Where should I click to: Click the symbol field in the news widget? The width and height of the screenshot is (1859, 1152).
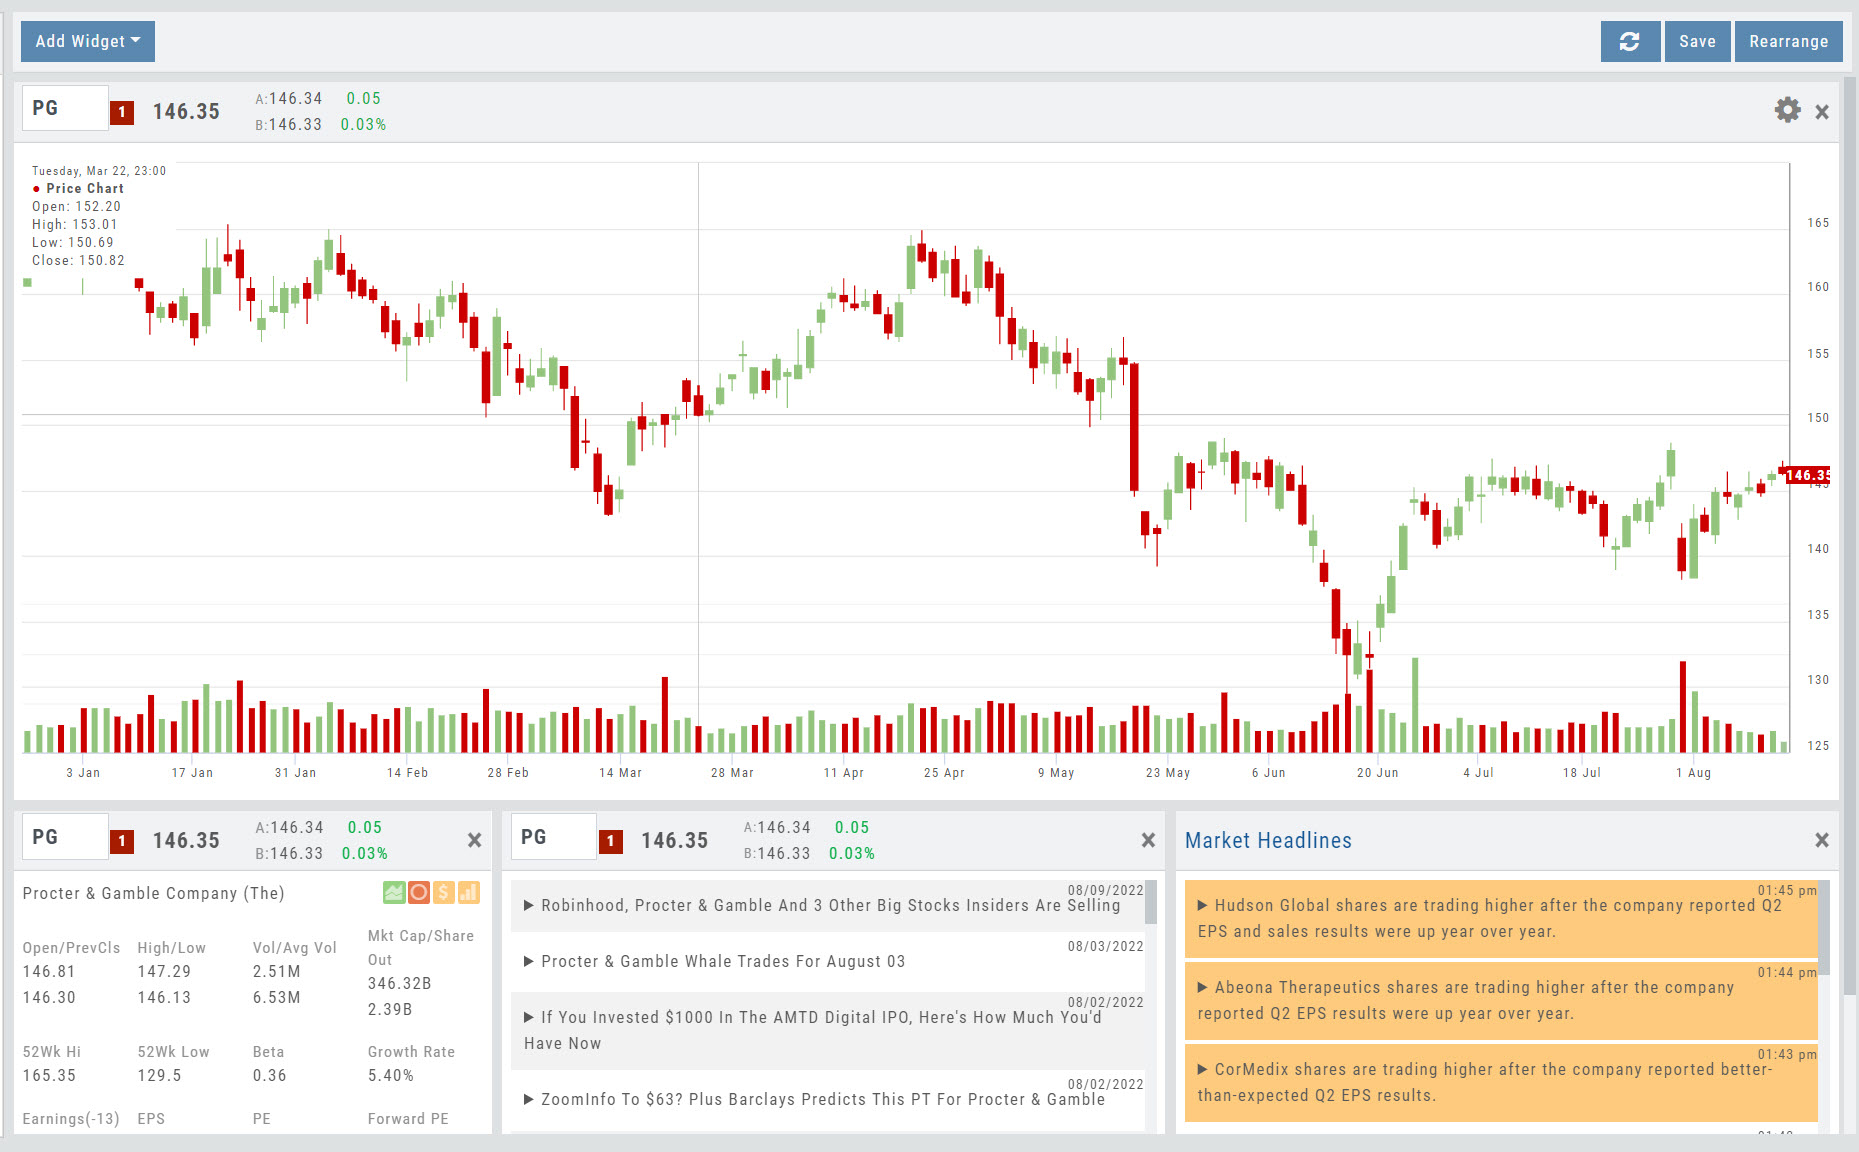click(553, 837)
